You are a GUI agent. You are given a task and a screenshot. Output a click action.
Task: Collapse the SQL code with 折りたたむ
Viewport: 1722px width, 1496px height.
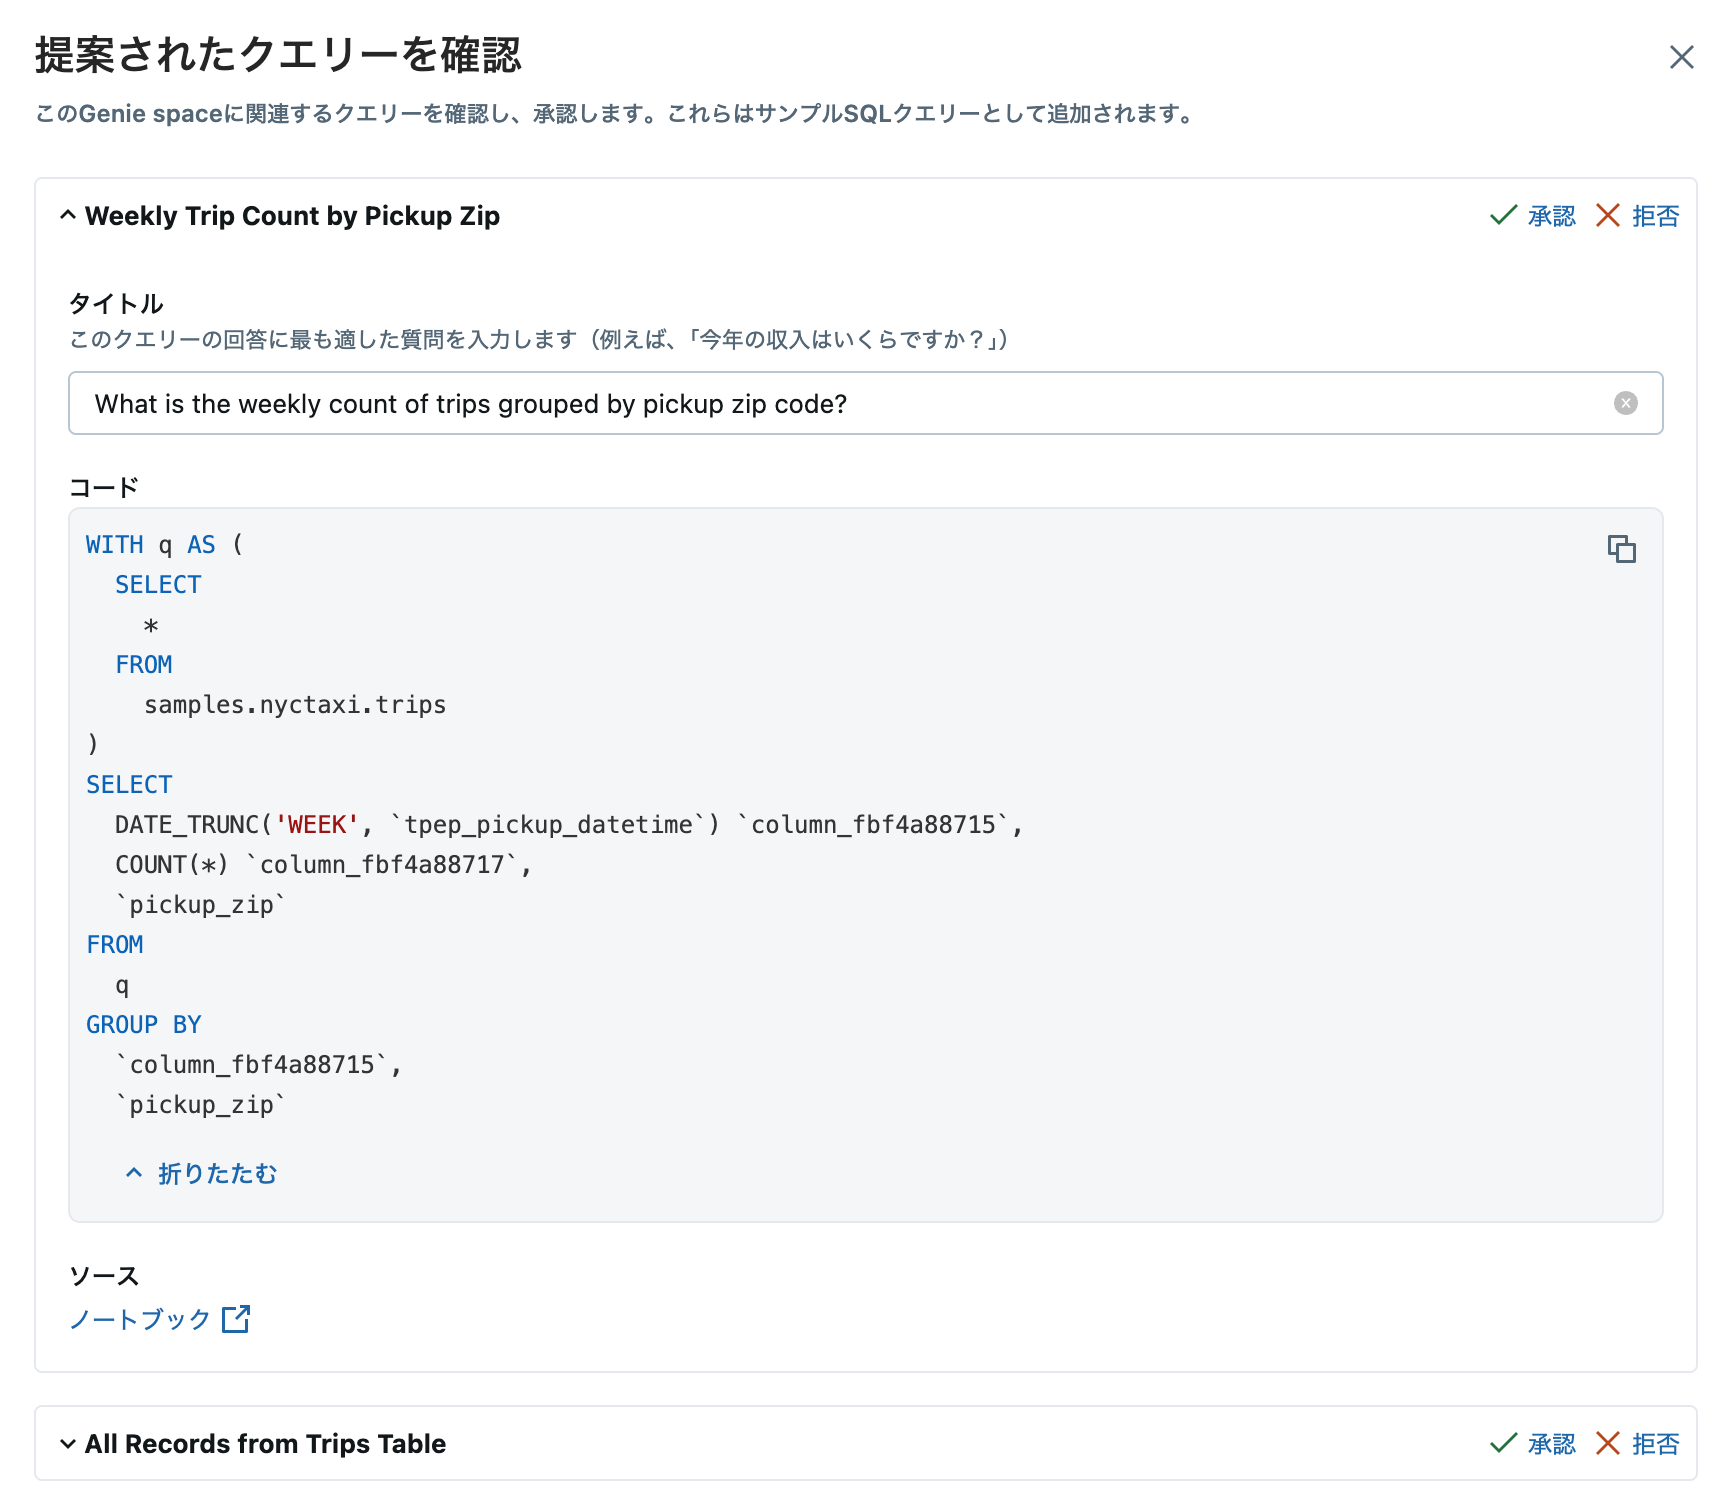click(215, 1173)
